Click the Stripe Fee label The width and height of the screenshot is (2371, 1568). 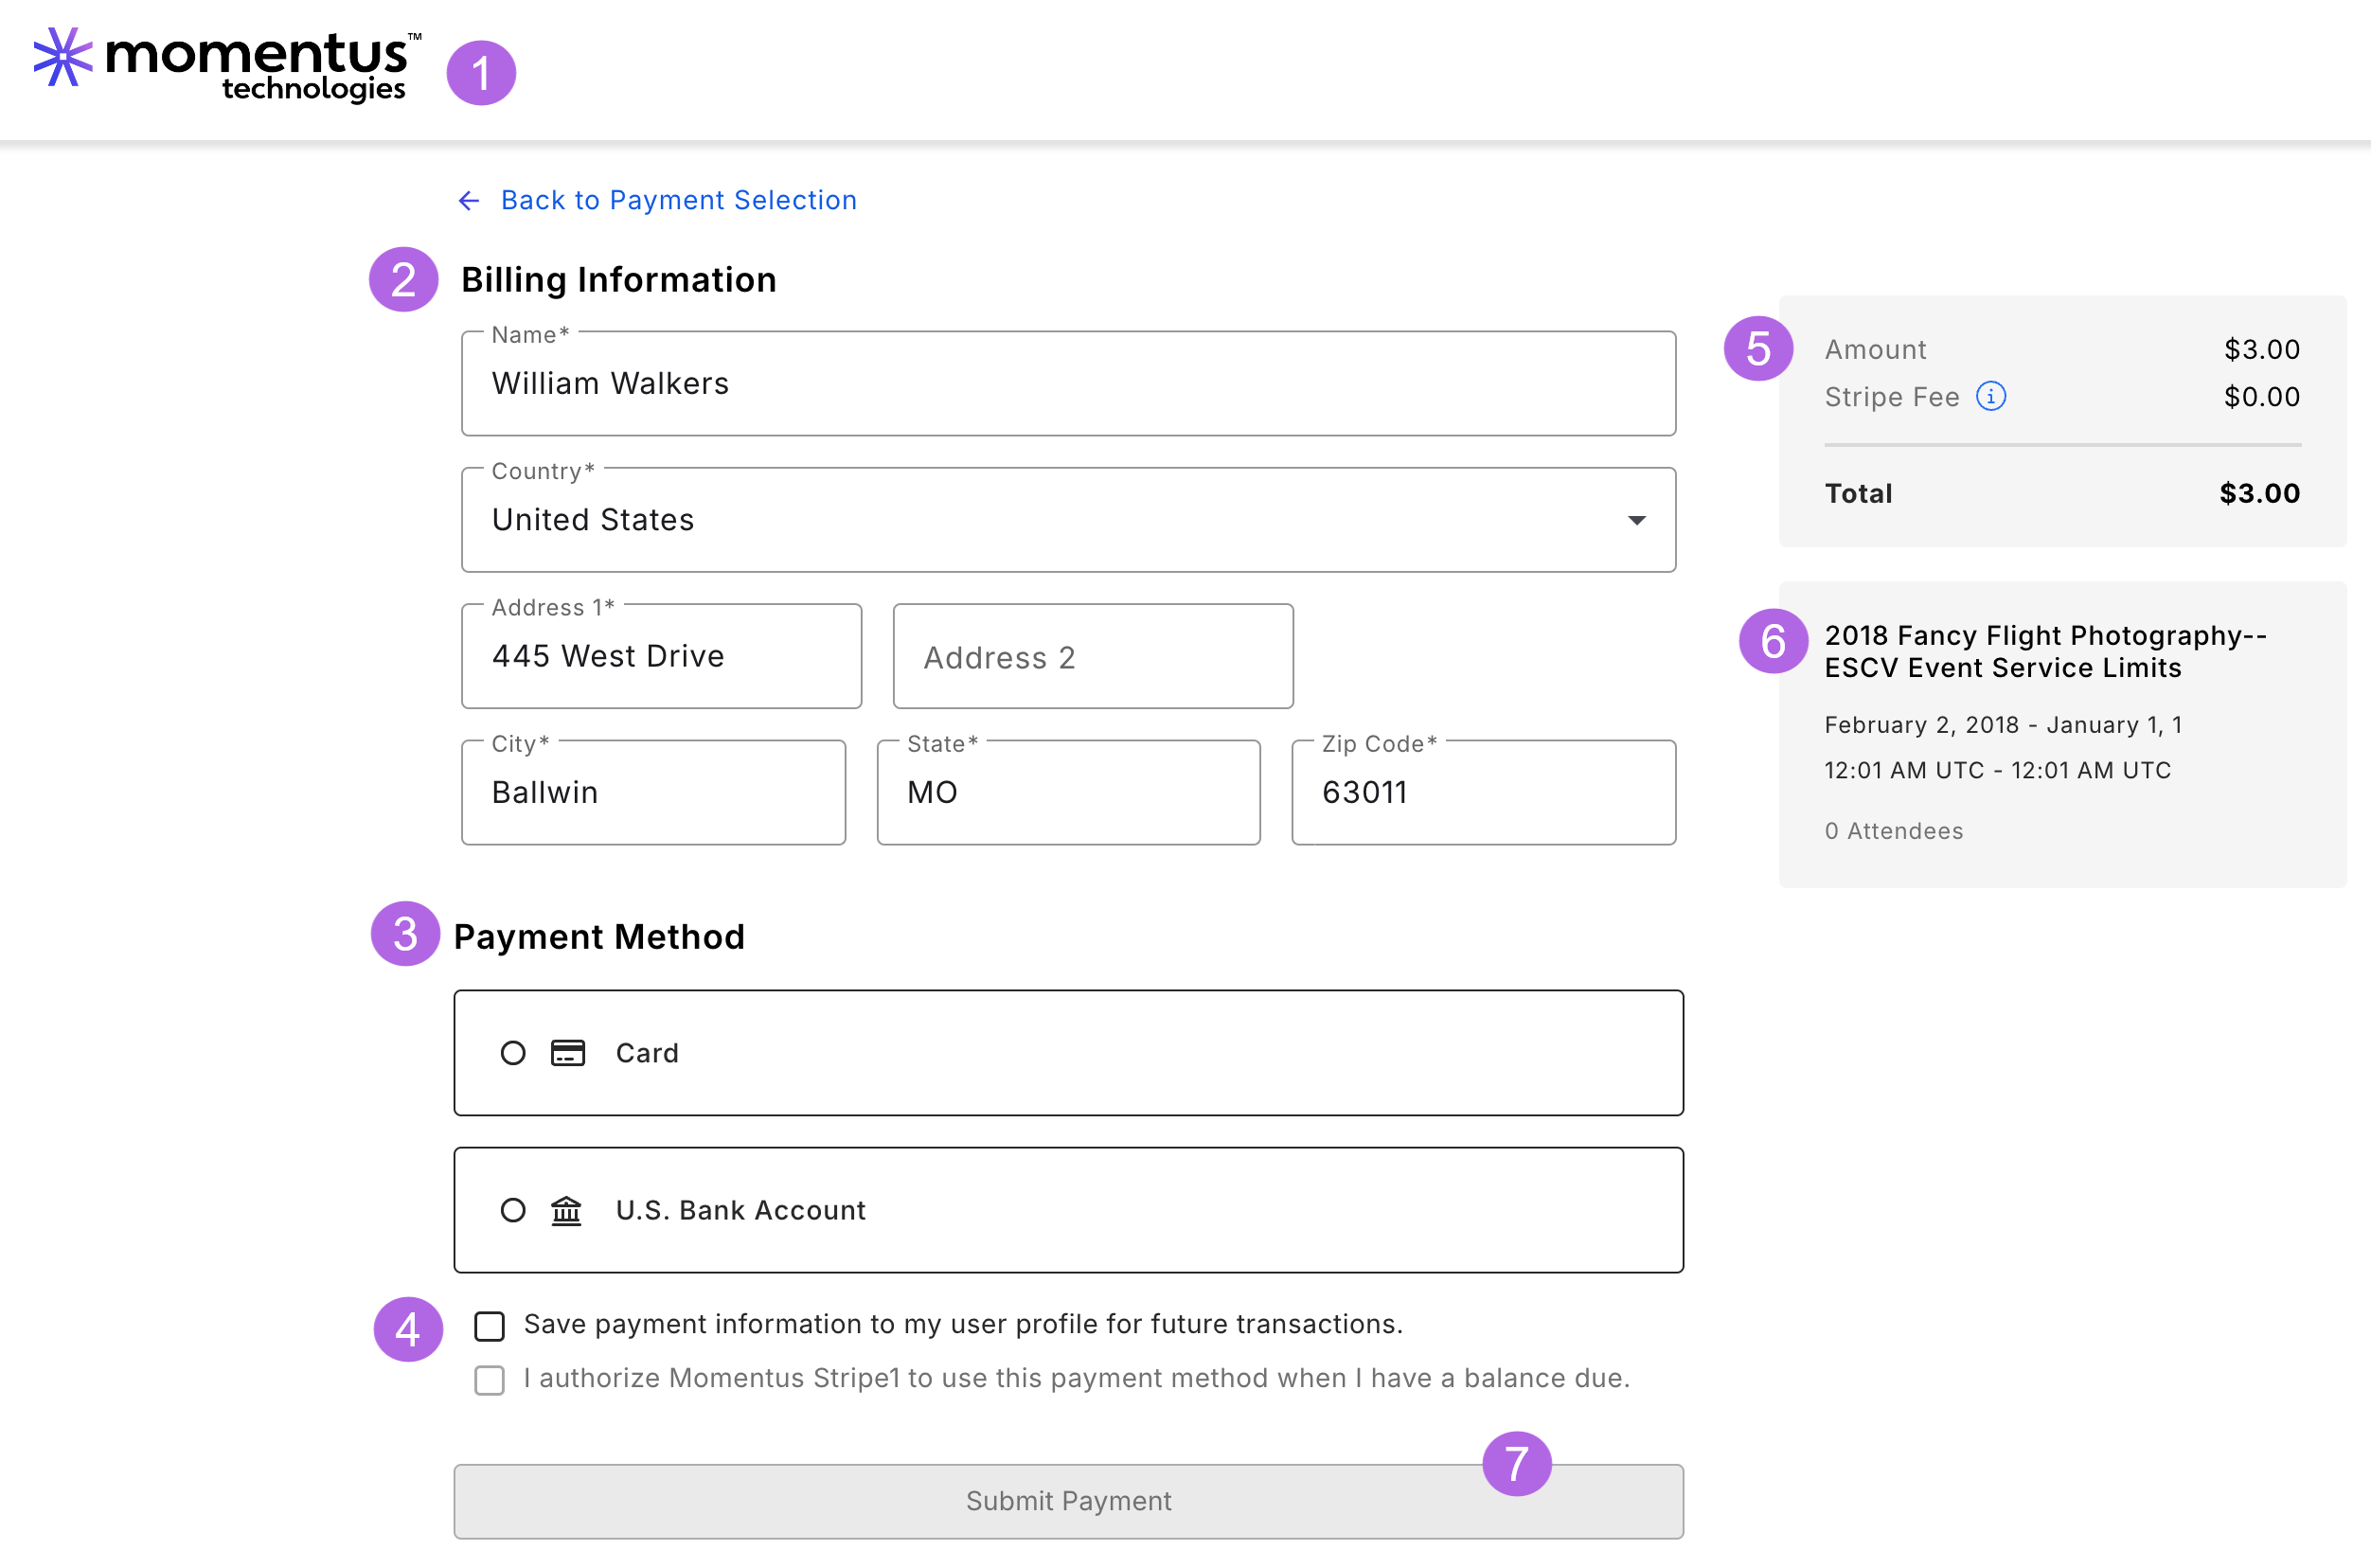(1891, 397)
